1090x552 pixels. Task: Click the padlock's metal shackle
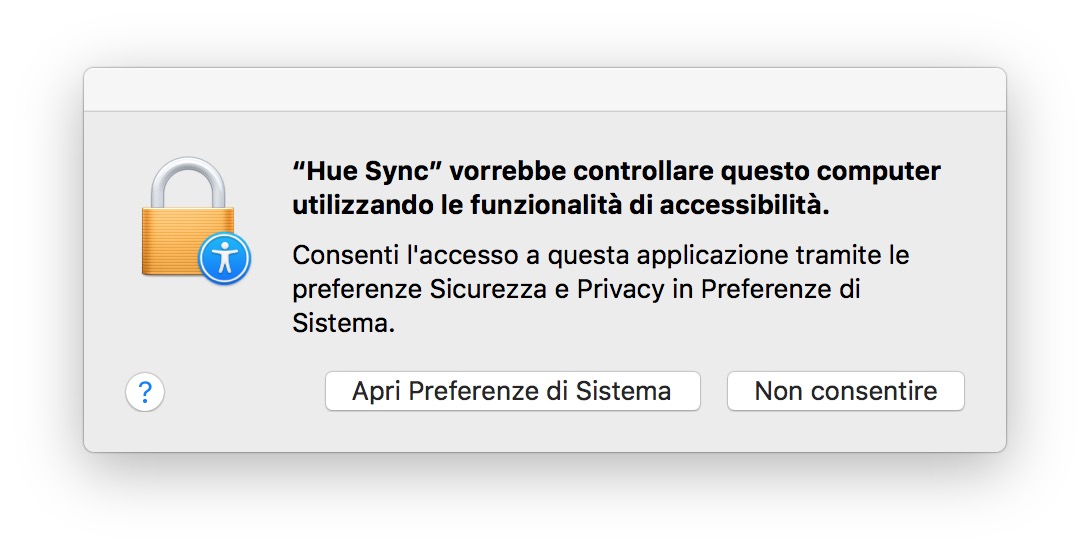[187, 182]
